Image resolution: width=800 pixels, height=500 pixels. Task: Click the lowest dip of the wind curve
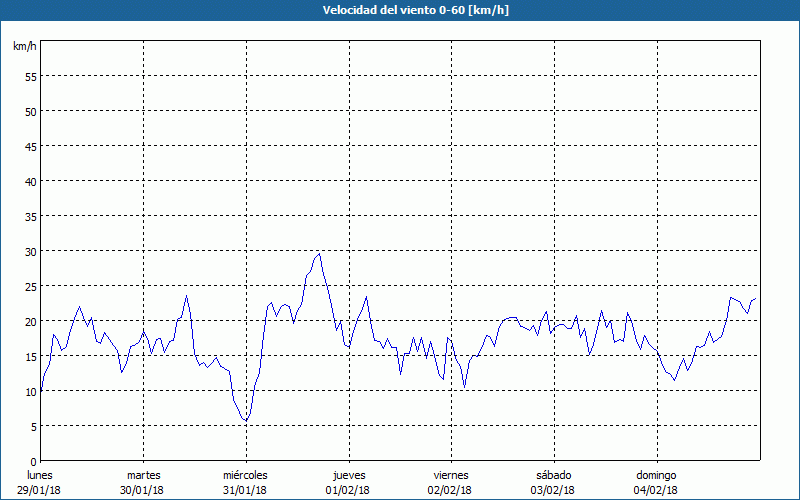tap(245, 420)
